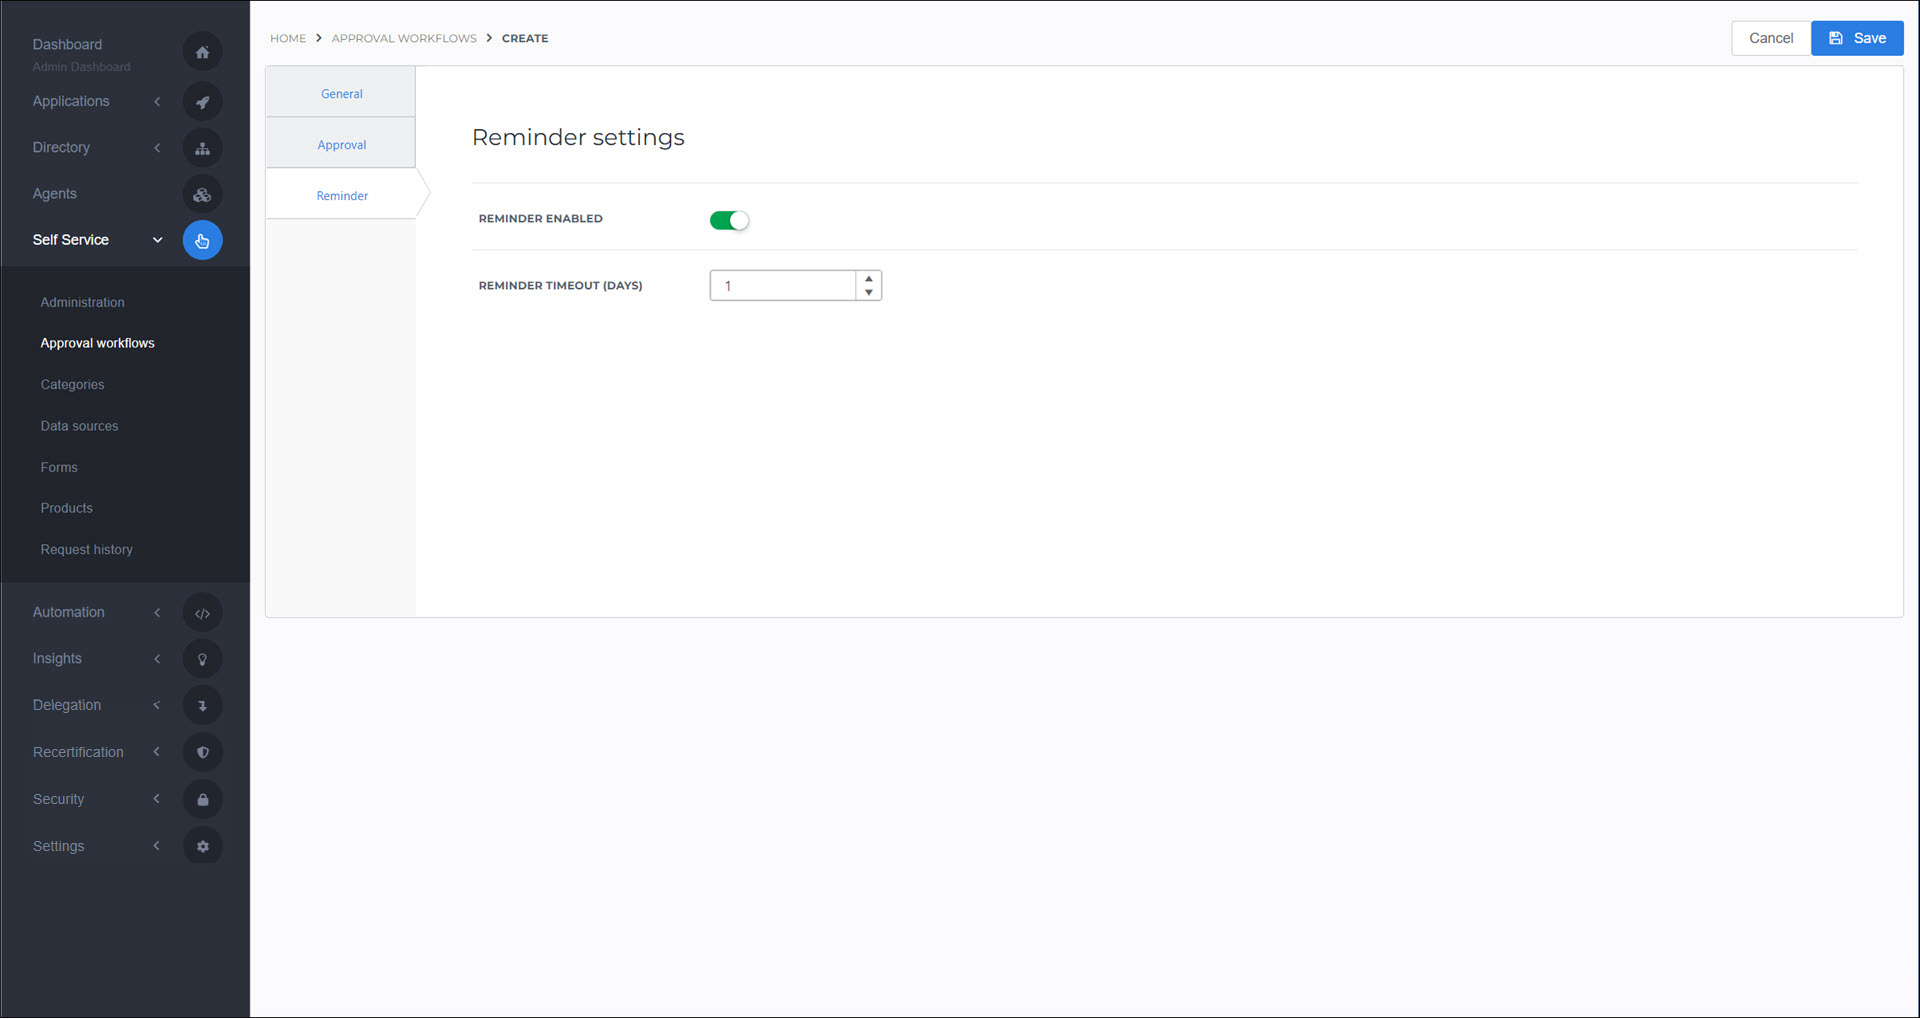
Task: Collapse the Self Service menu section
Action: point(157,240)
